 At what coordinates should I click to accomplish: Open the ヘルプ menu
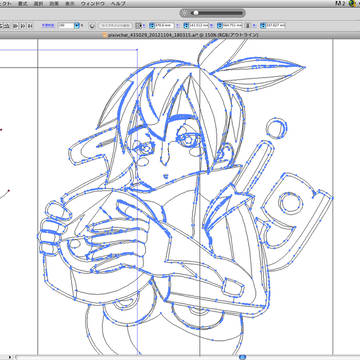pyautogui.click(x=118, y=4)
